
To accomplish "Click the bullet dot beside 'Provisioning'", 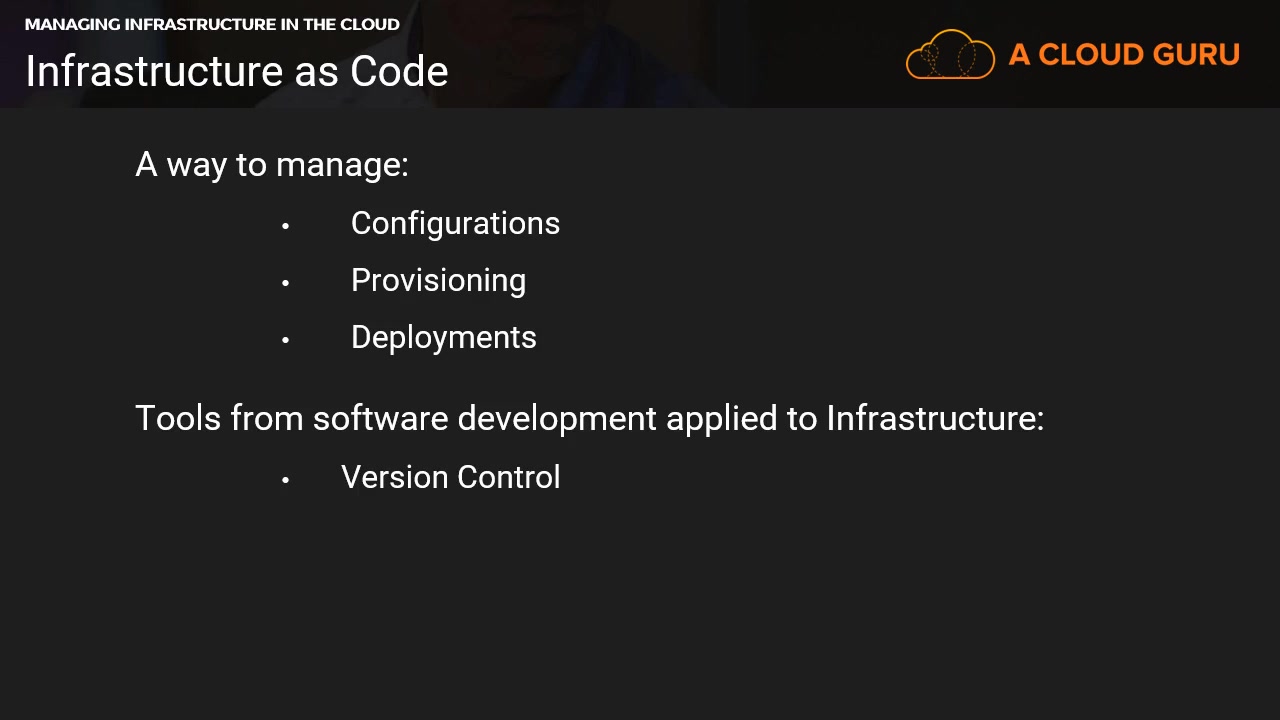I will (286, 283).
